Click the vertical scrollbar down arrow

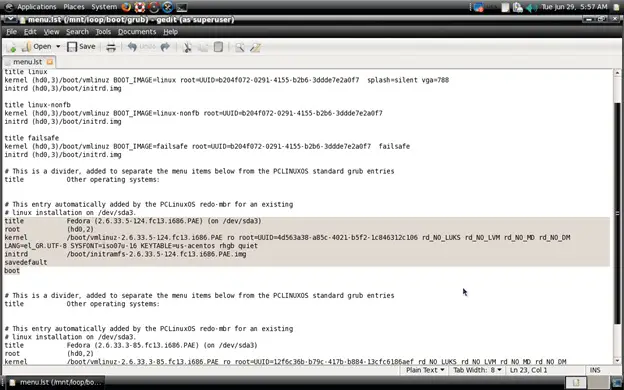617,361
